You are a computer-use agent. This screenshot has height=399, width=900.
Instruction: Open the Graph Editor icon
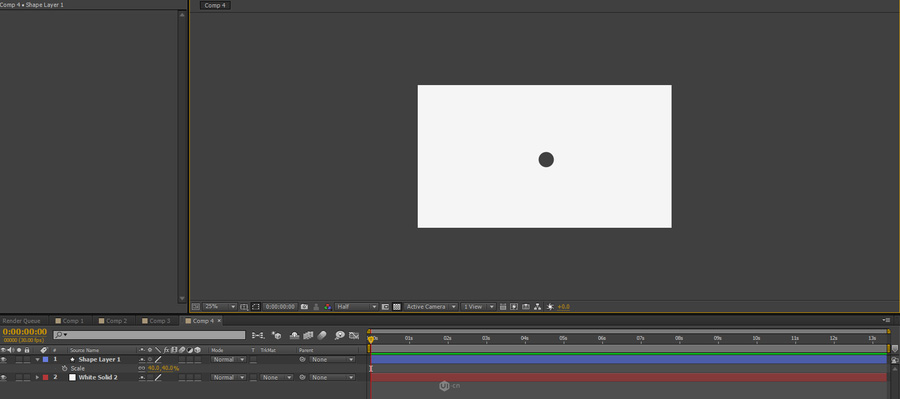coord(354,335)
